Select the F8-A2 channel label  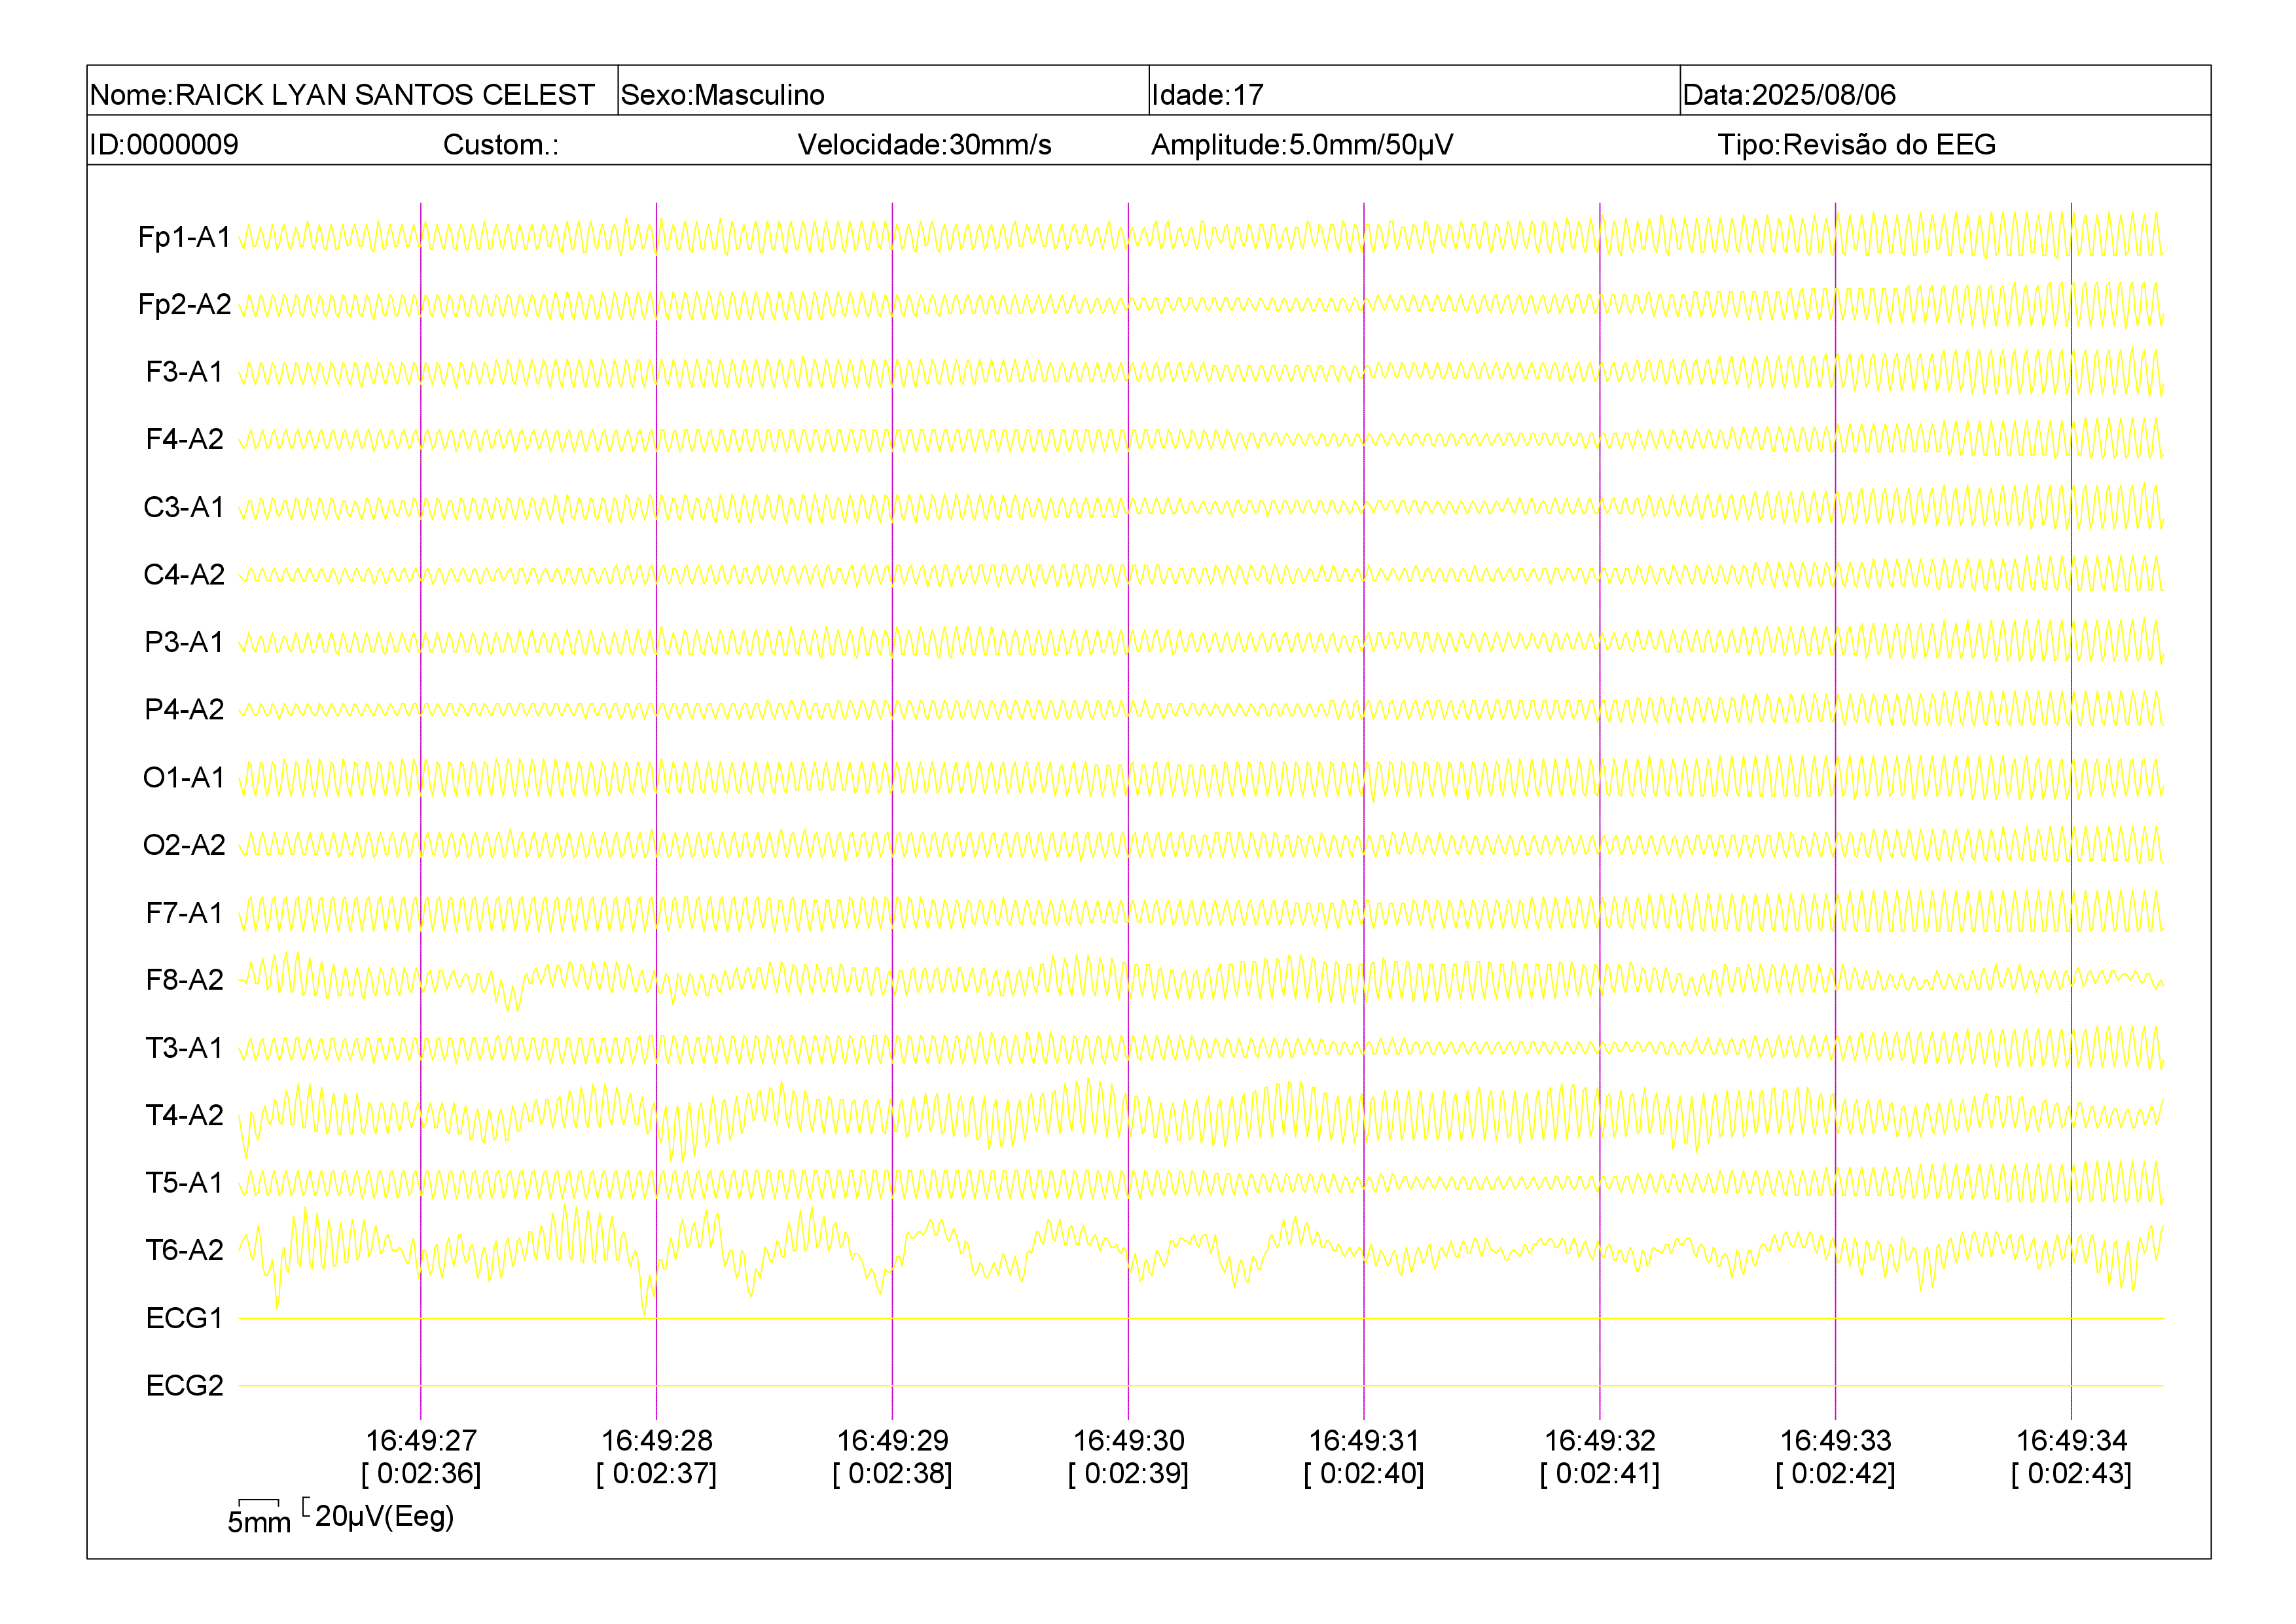pos(184,980)
